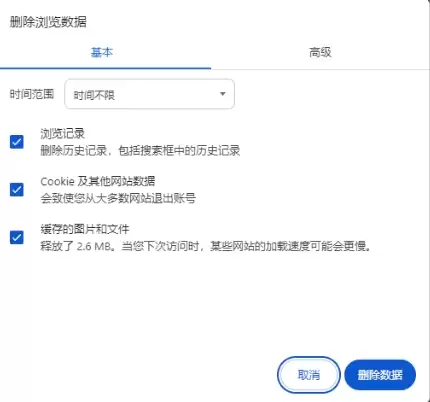Confirm with the 删除数据 button
Screen dimensions: 430x402
pos(380,375)
